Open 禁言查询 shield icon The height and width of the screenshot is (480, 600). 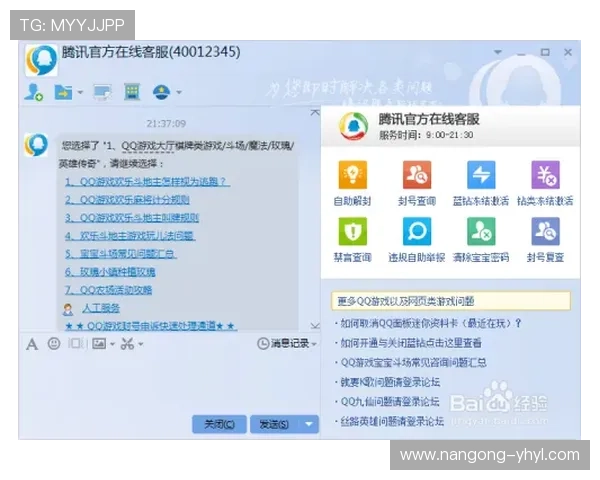coord(352,231)
